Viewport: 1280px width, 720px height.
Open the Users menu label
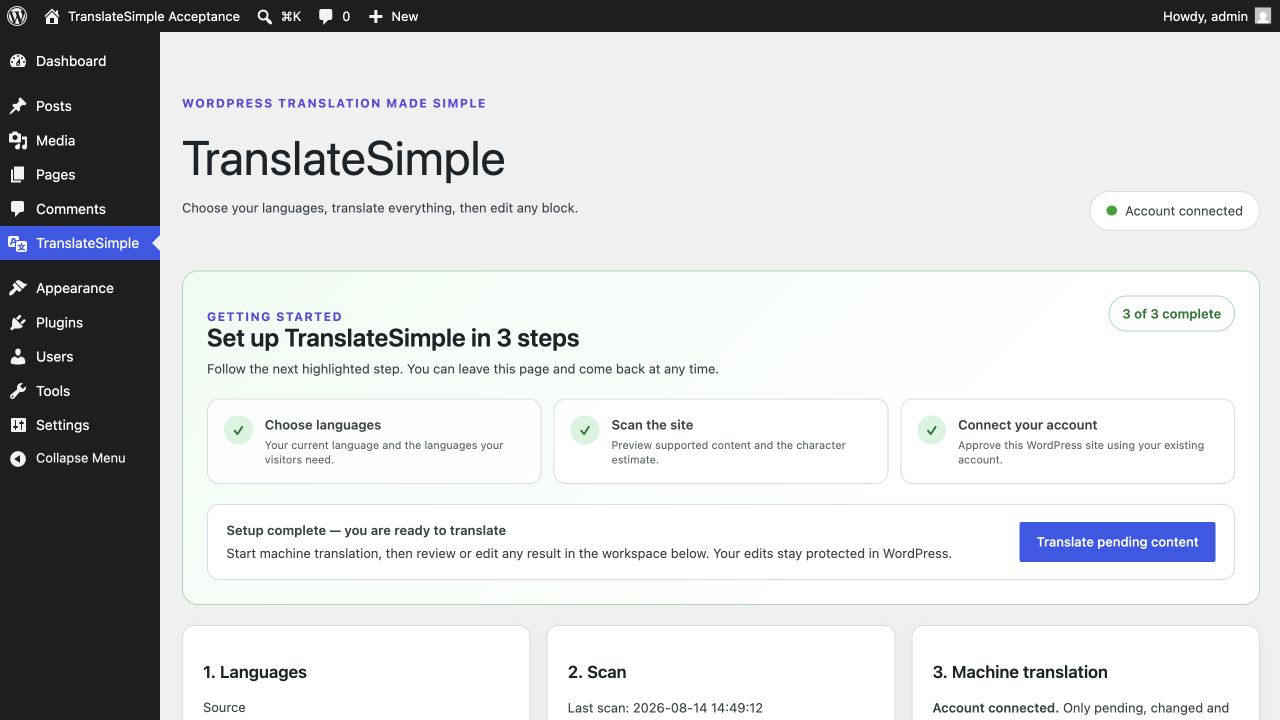tap(55, 357)
